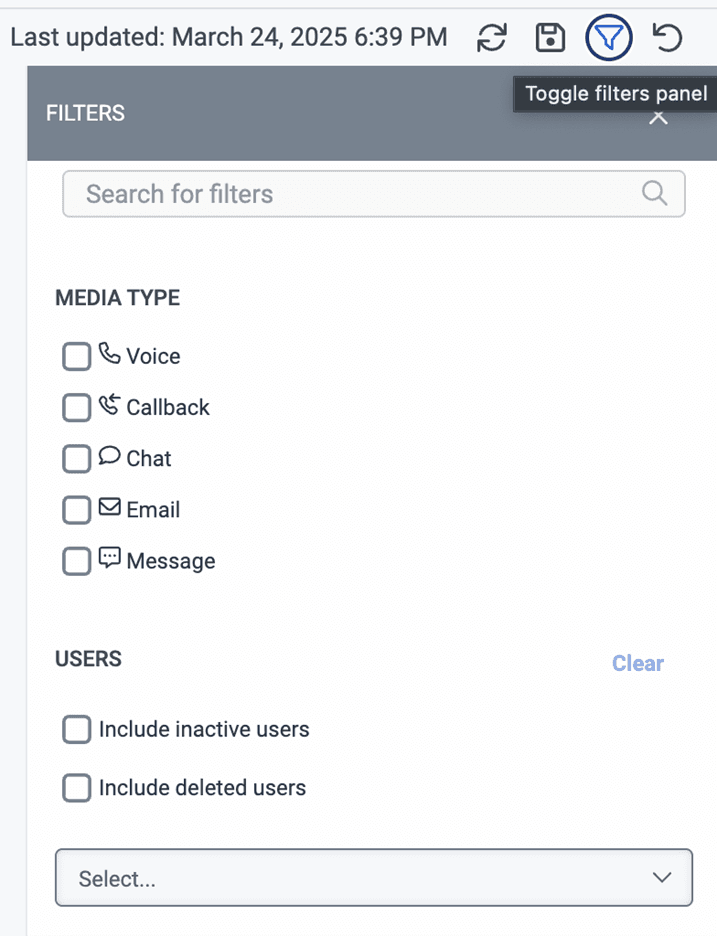The height and width of the screenshot is (936, 717).
Task: Open the Toggle filters panel icon
Action: click(x=608, y=37)
